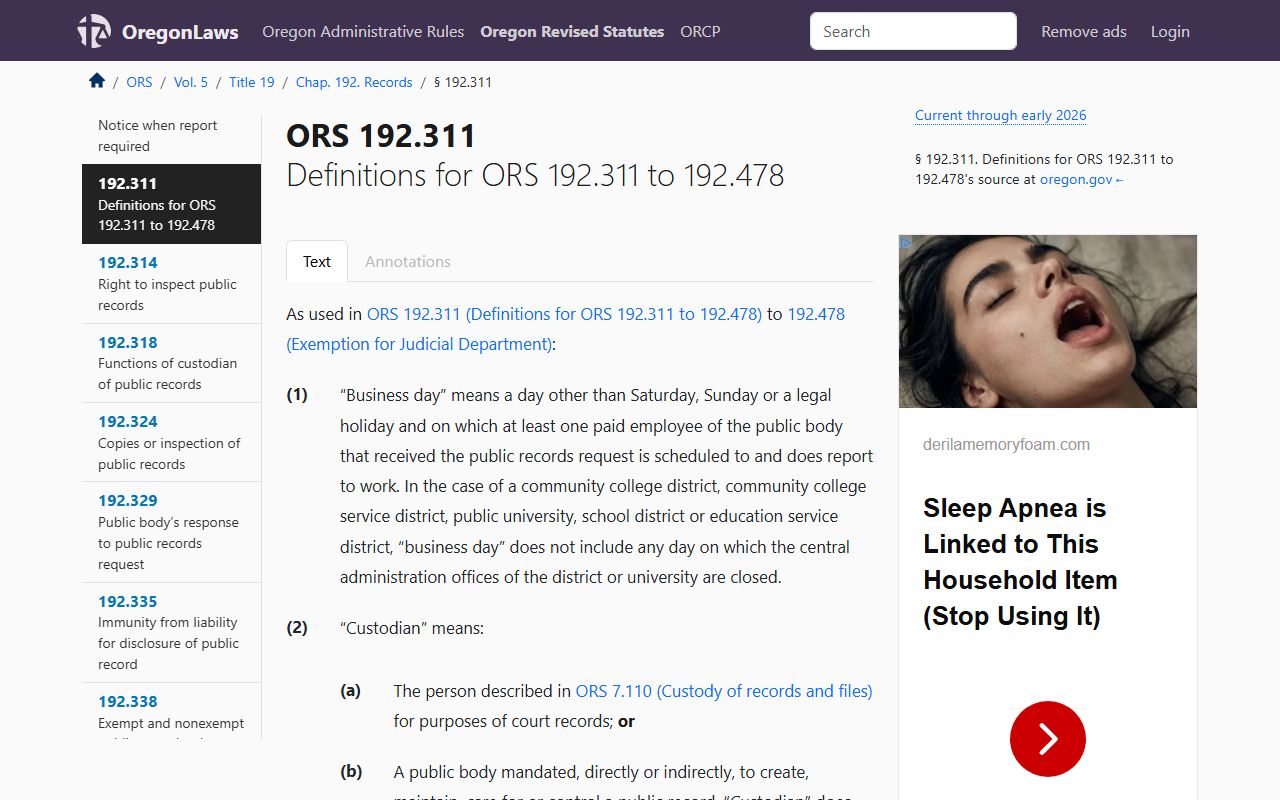Click subsection marker (2)

(x=297, y=628)
